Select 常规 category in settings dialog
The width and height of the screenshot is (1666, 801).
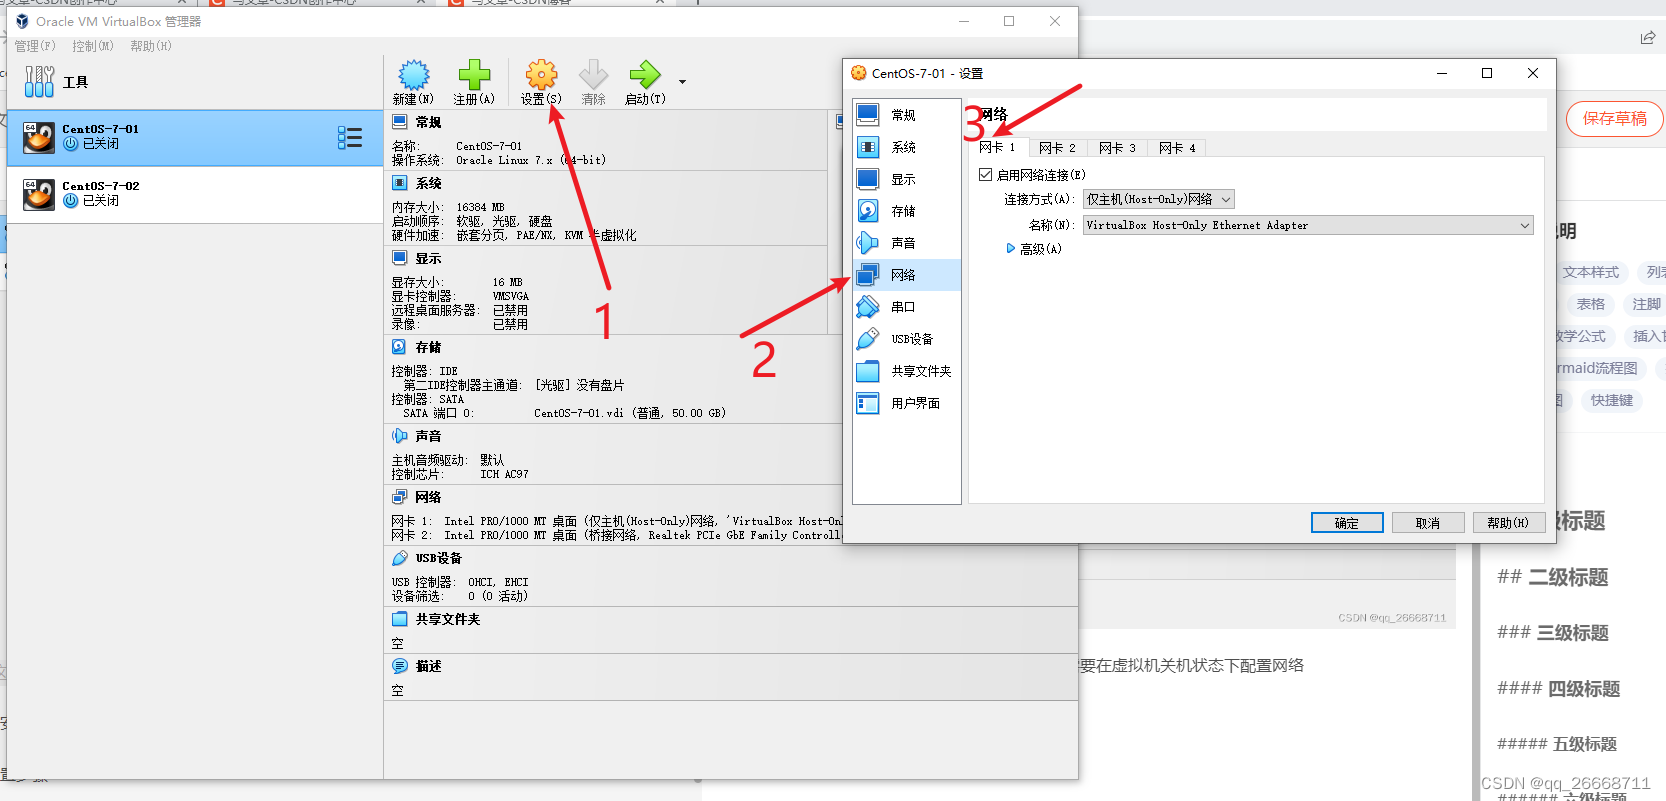(x=907, y=115)
